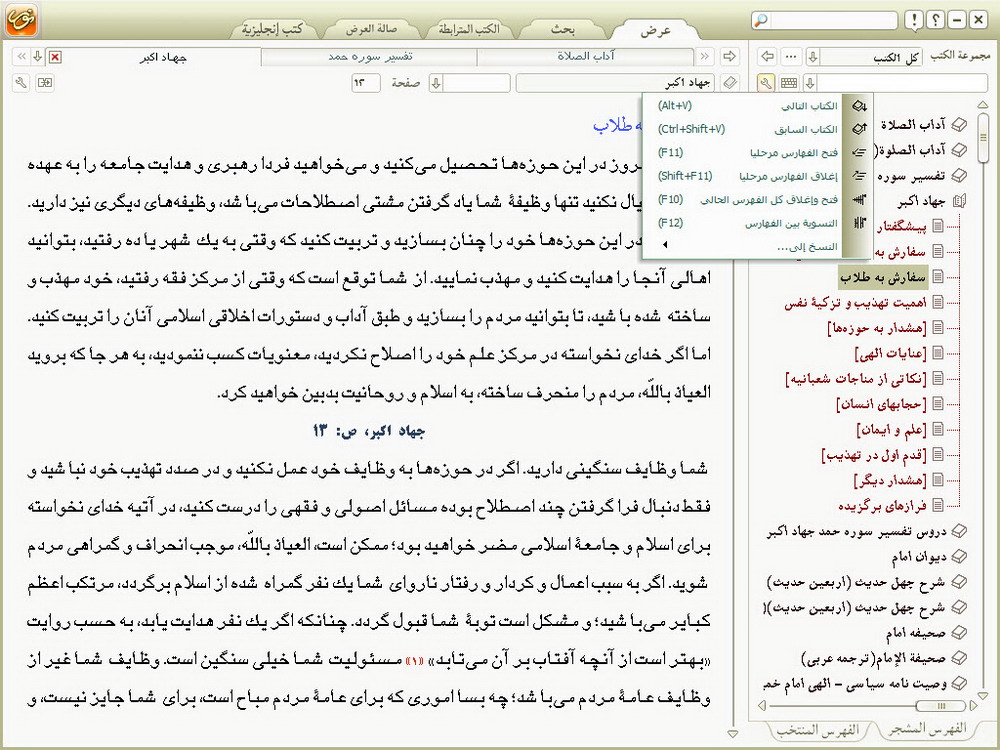Close the جهاد اكبر document tab
1000x750 pixels.
pyautogui.click(x=55, y=57)
